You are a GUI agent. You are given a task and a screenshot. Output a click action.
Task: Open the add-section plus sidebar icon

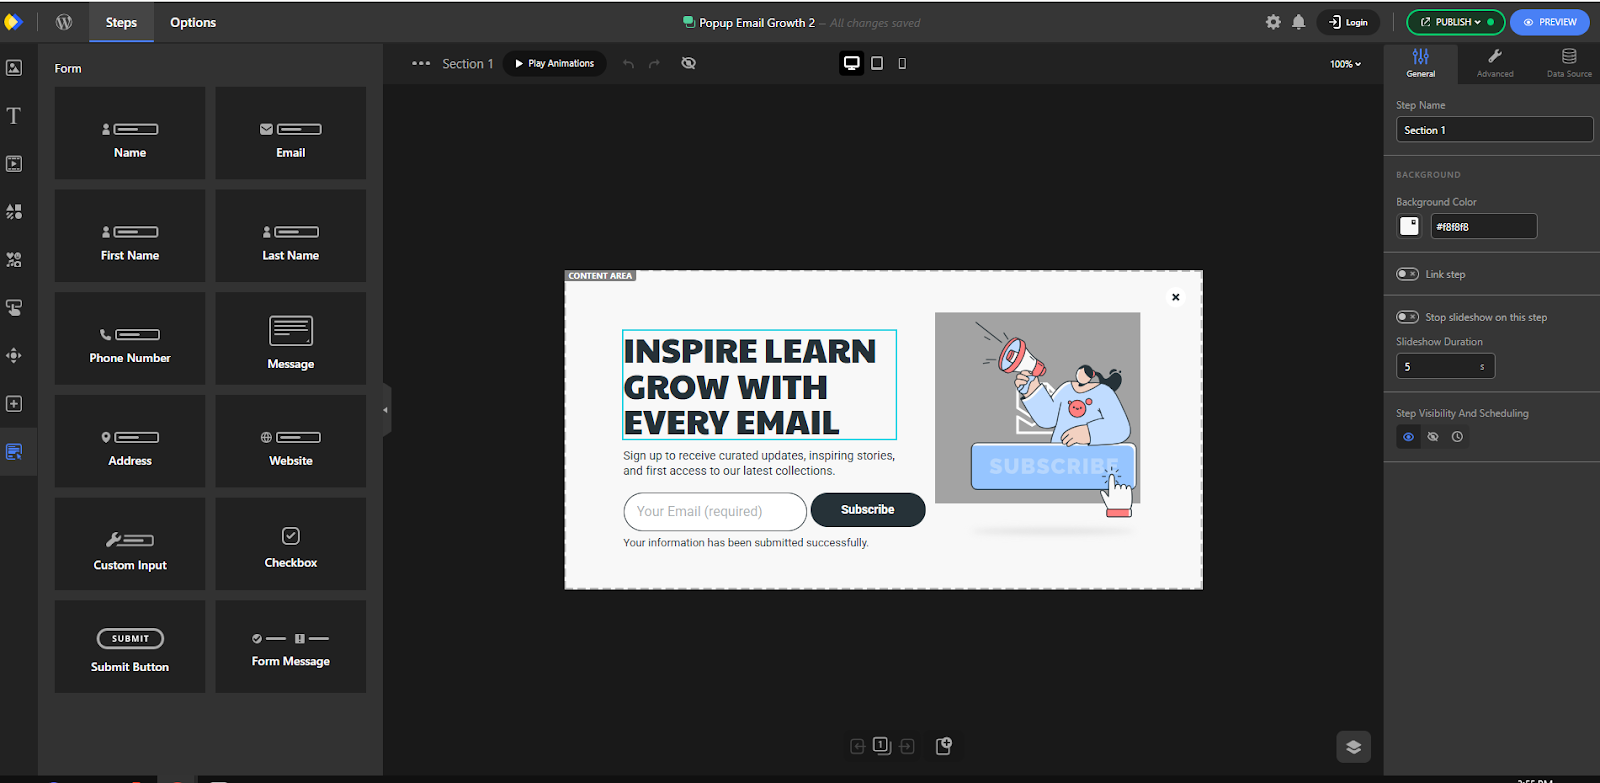pos(14,404)
